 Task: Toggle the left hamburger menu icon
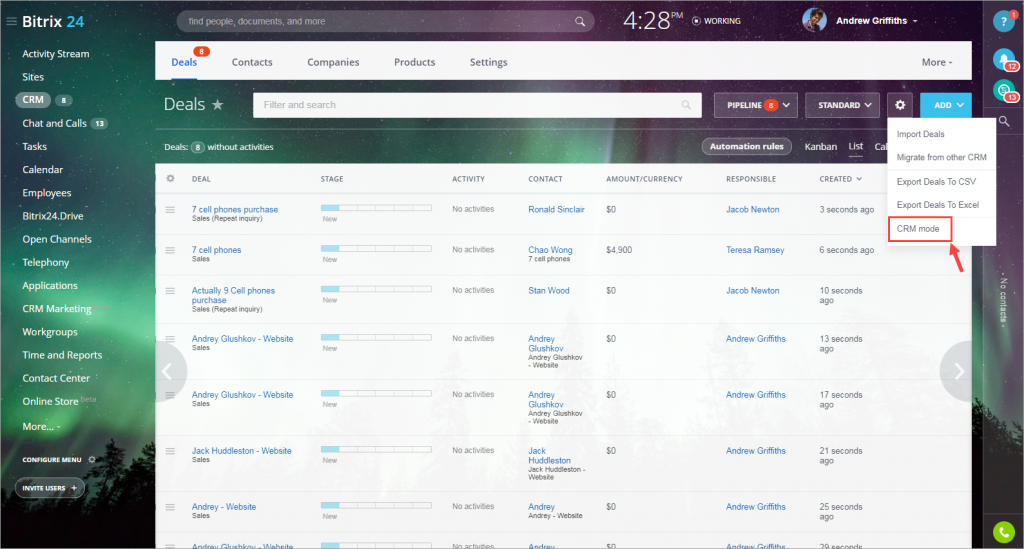[x=11, y=22]
